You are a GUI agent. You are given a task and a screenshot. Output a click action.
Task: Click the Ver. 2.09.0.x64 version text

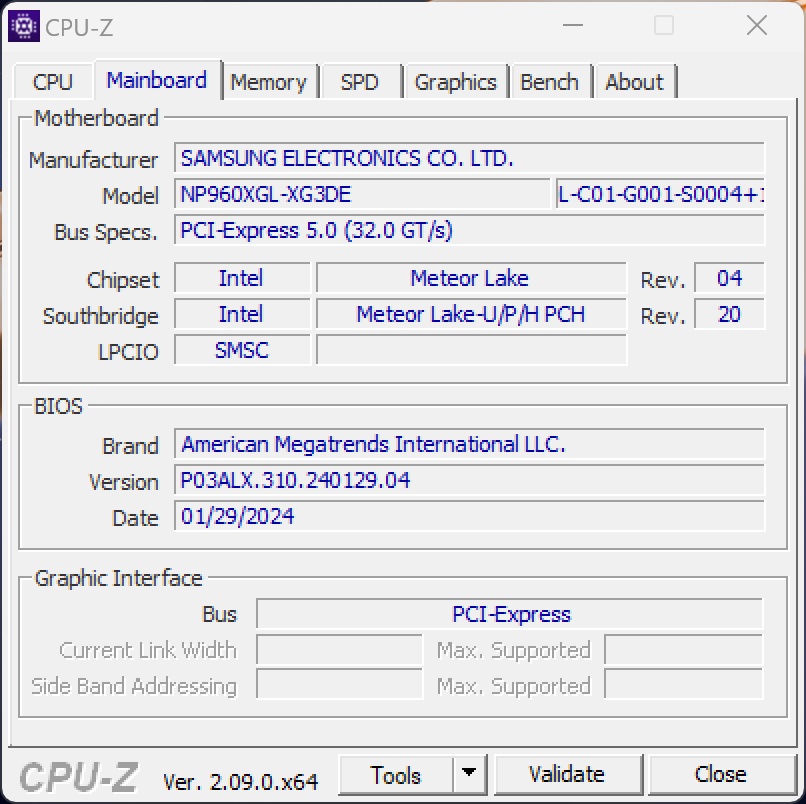click(241, 782)
